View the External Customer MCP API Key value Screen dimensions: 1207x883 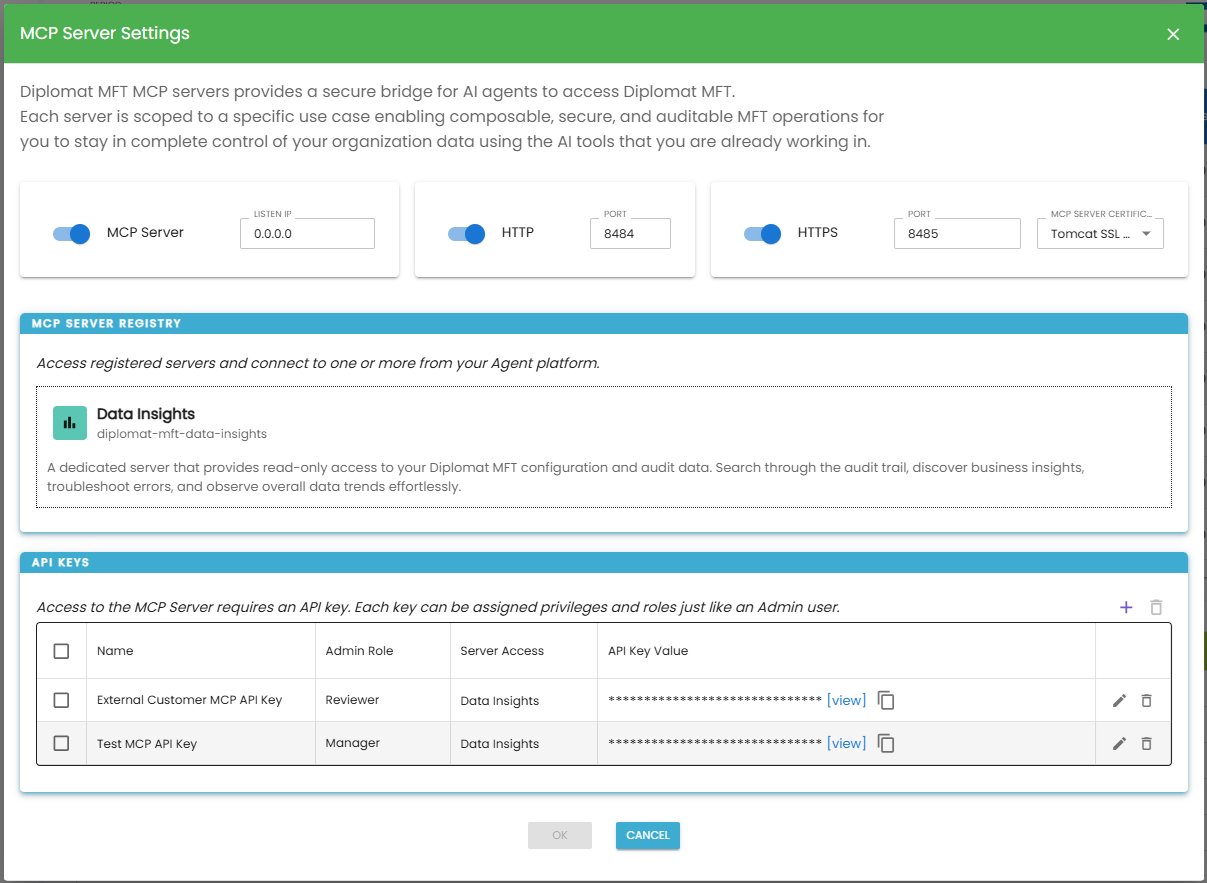pos(846,700)
